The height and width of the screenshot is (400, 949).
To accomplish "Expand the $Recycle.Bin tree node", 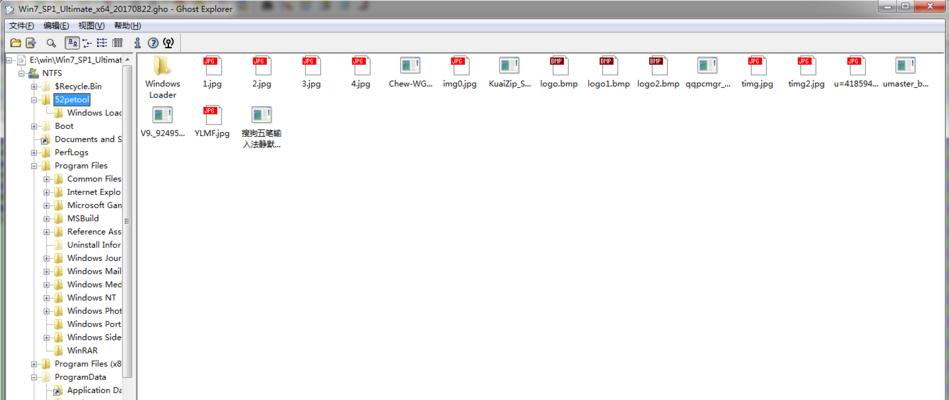I will point(34,87).
